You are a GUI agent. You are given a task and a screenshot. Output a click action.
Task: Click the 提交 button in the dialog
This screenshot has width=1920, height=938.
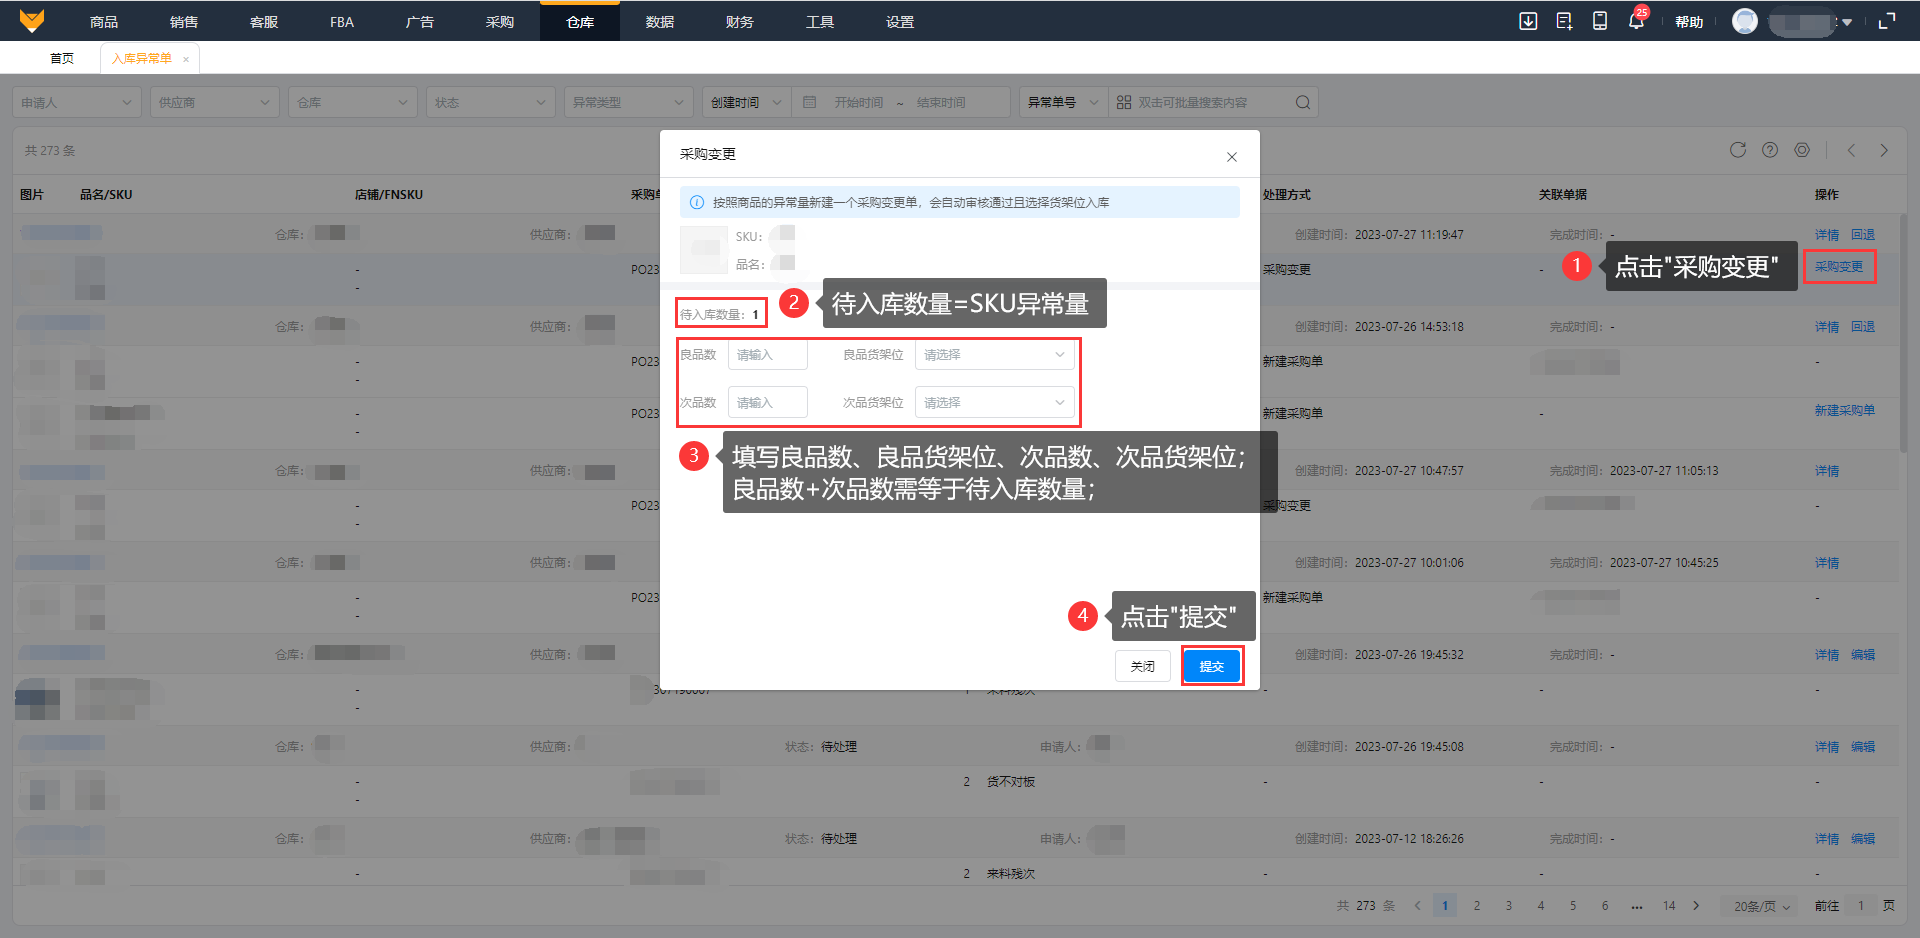tap(1212, 666)
